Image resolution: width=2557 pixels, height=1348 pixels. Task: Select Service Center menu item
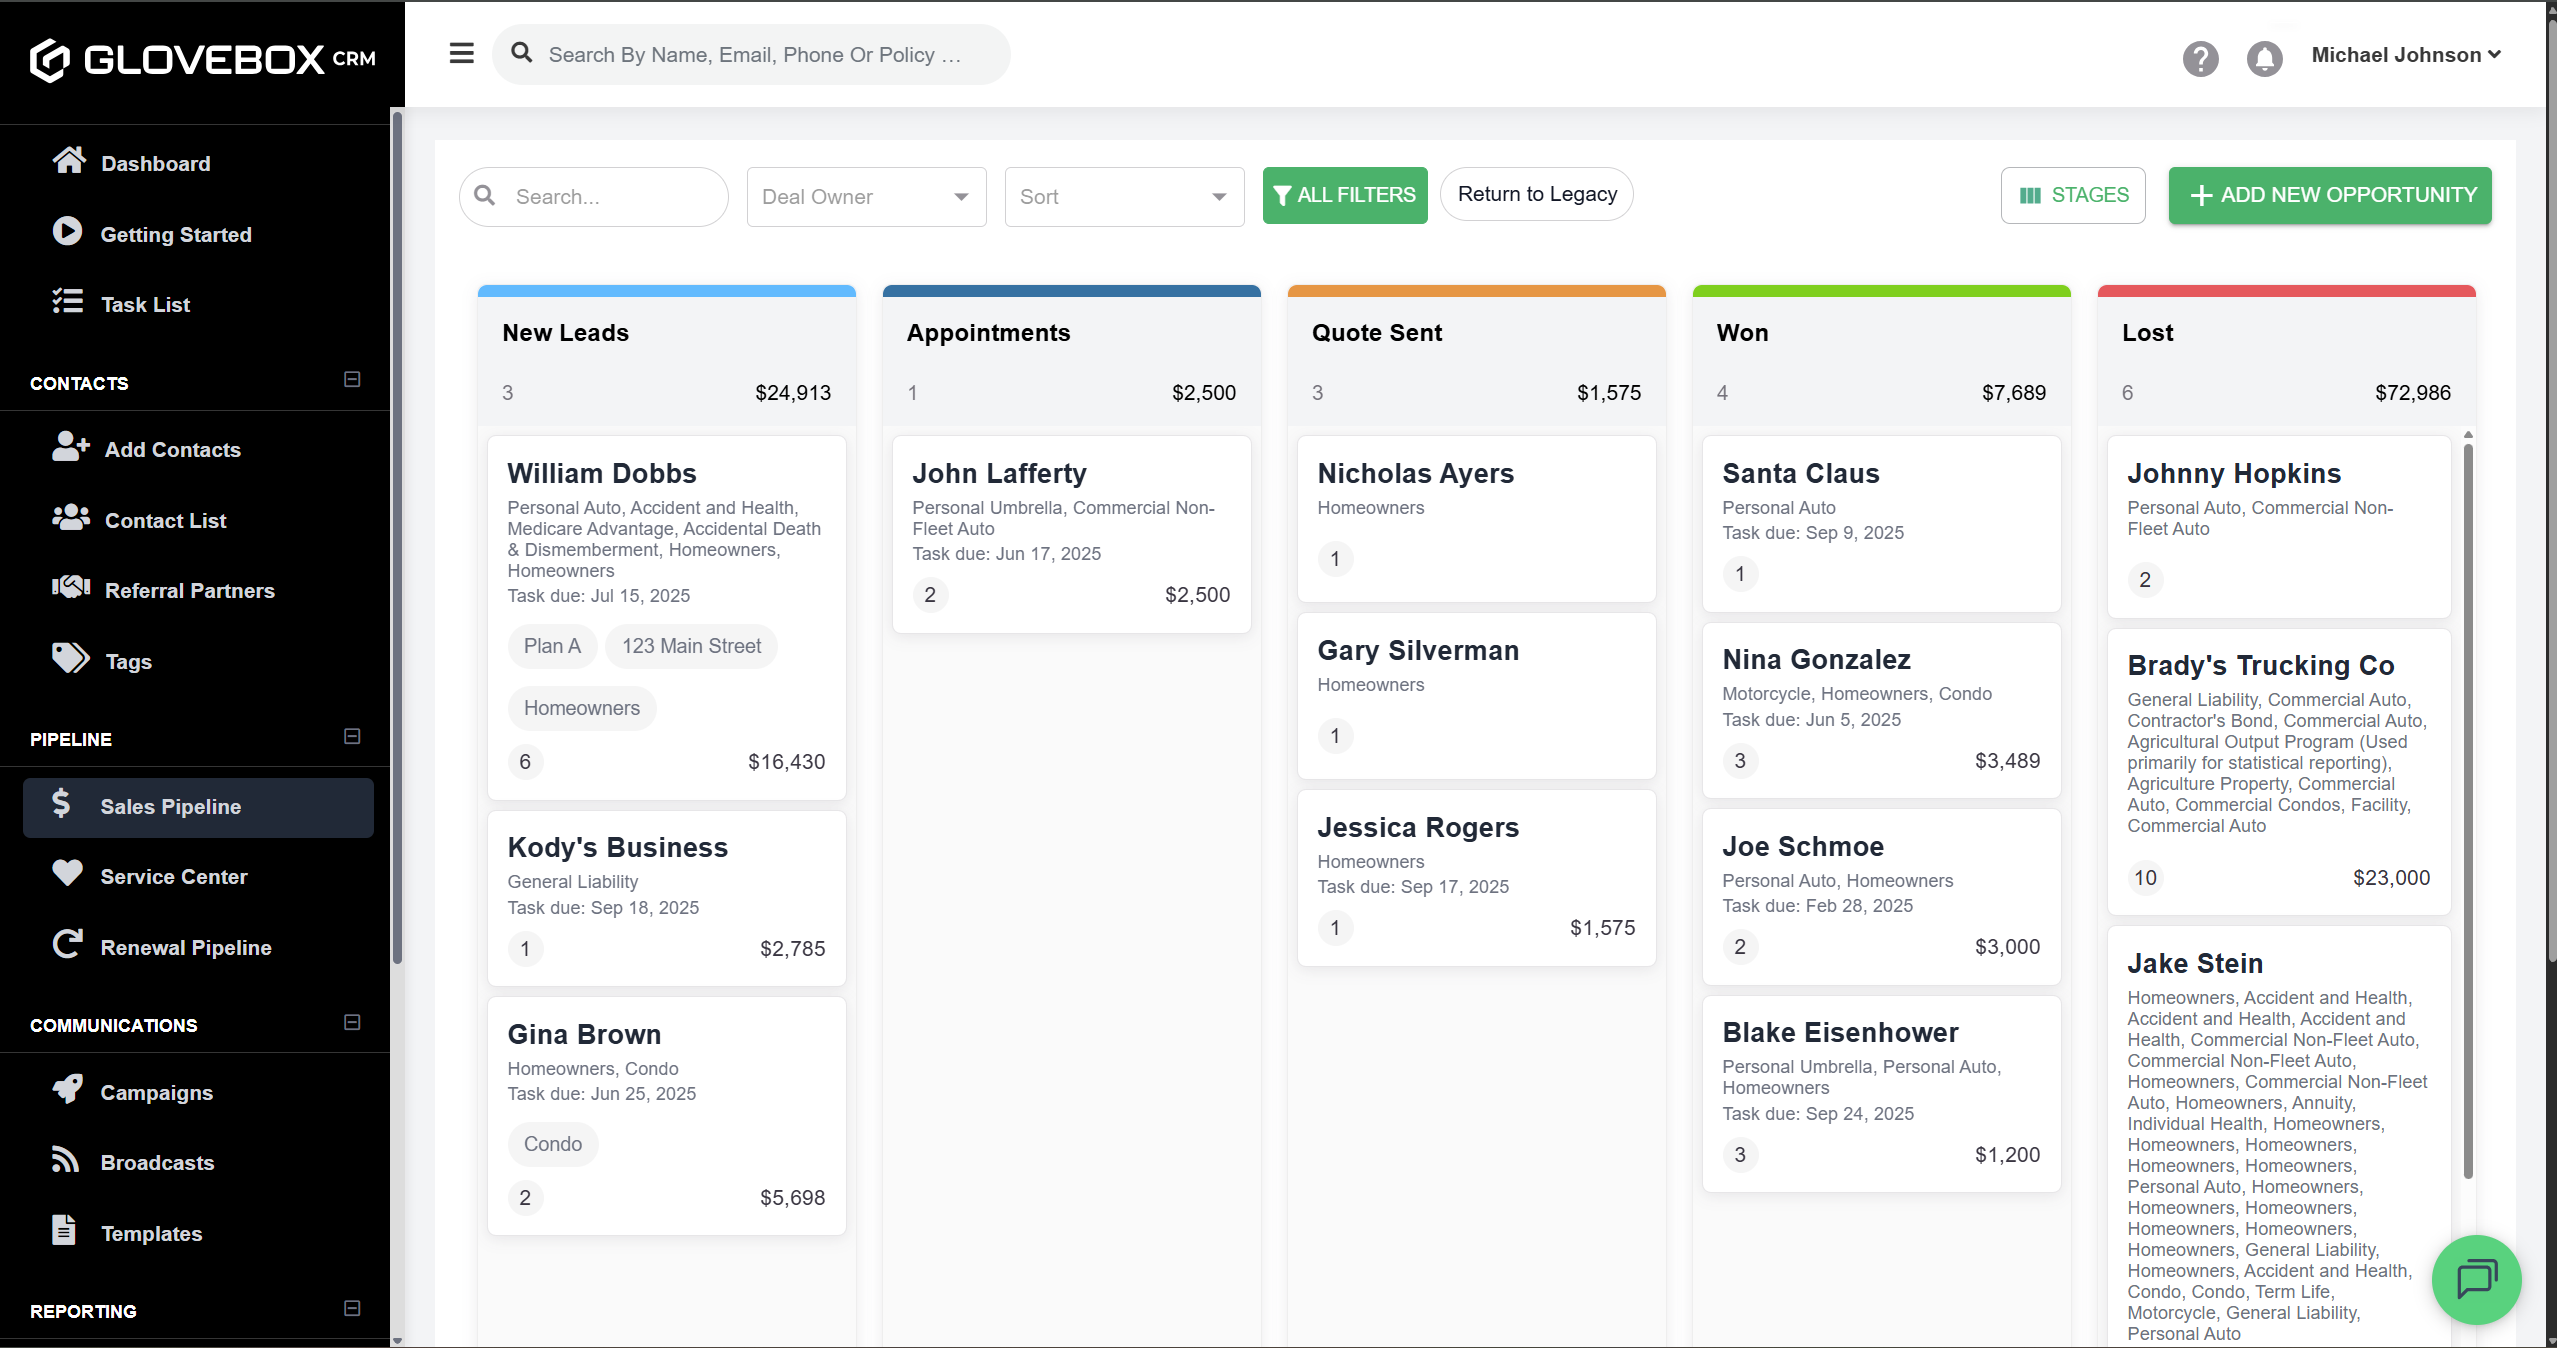pyautogui.click(x=198, y=877)
